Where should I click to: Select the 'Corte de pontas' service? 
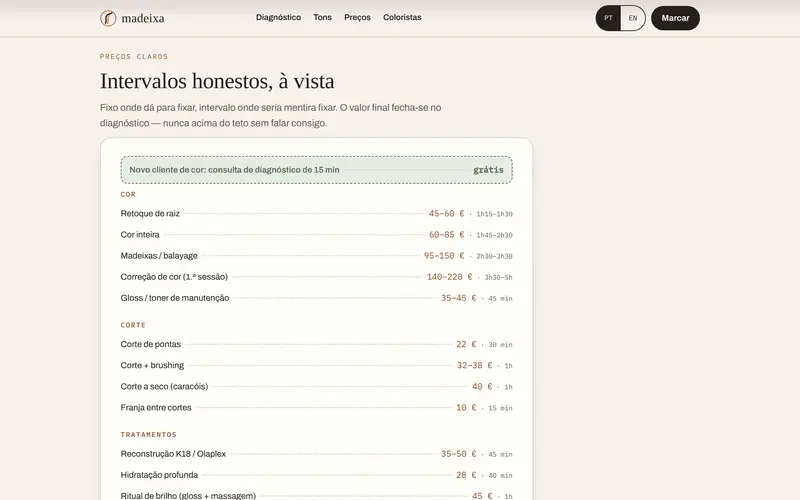pos(151,344)
